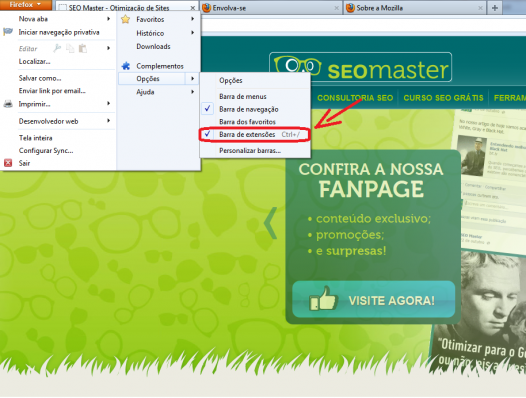Viewport: 526px width, 398px height.
Task: Click thumbs-up icon on VISITE AGORA
Action: 323,298
